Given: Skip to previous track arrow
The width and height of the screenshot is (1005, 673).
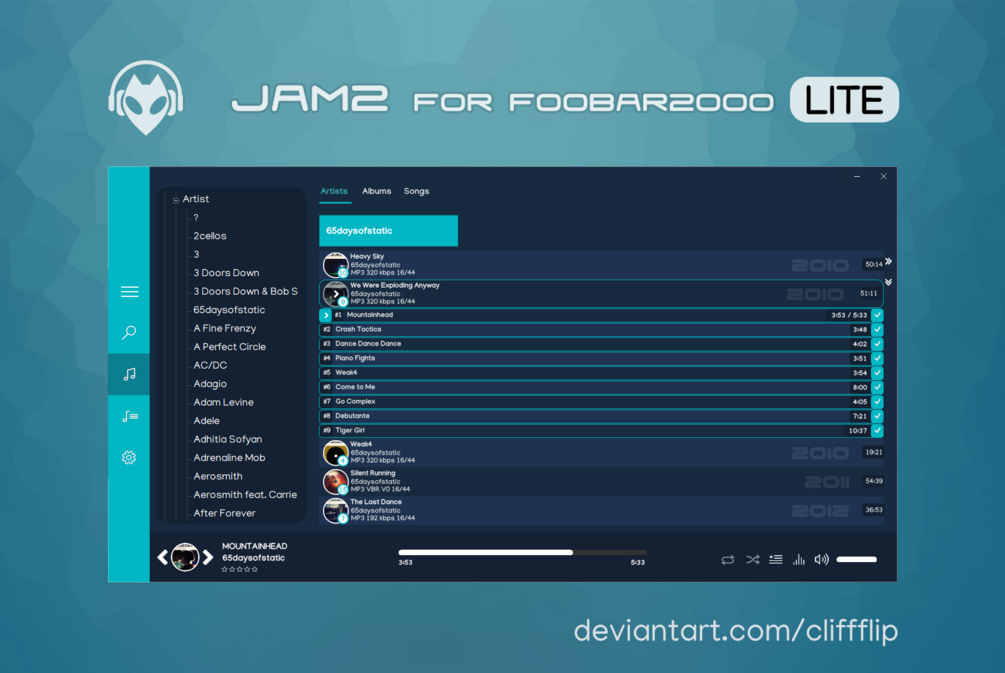Looking at the screenshot, I should click(x=163, y=557).
